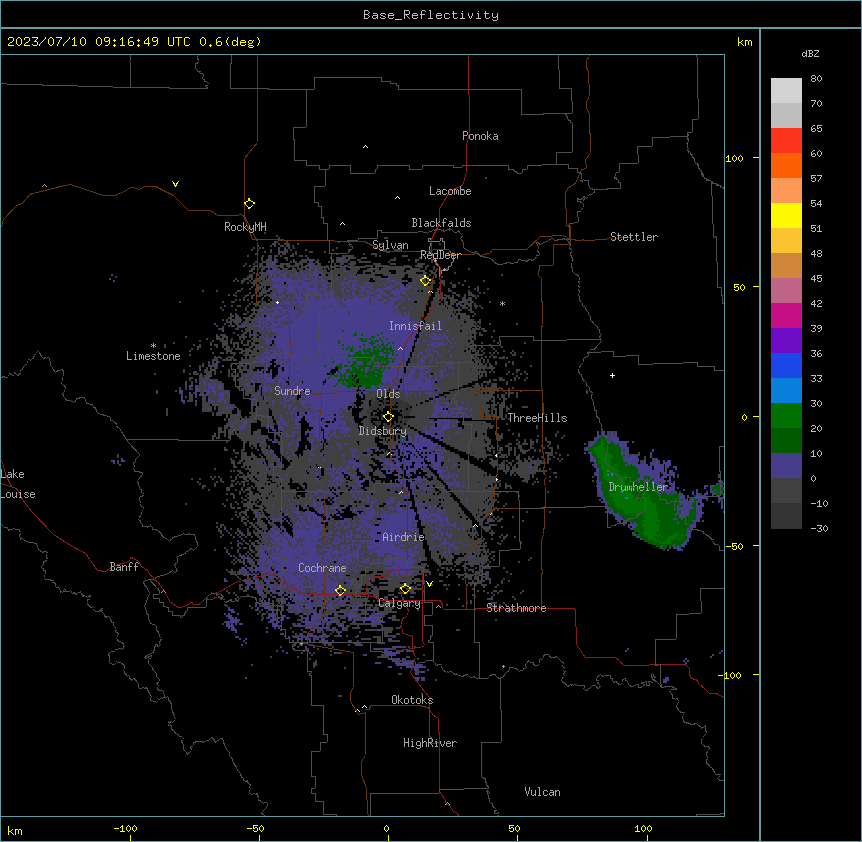Click the Banff label
The width and height of the screenshot is (862, 842).
pyautogui.click(x=124, y=567)
